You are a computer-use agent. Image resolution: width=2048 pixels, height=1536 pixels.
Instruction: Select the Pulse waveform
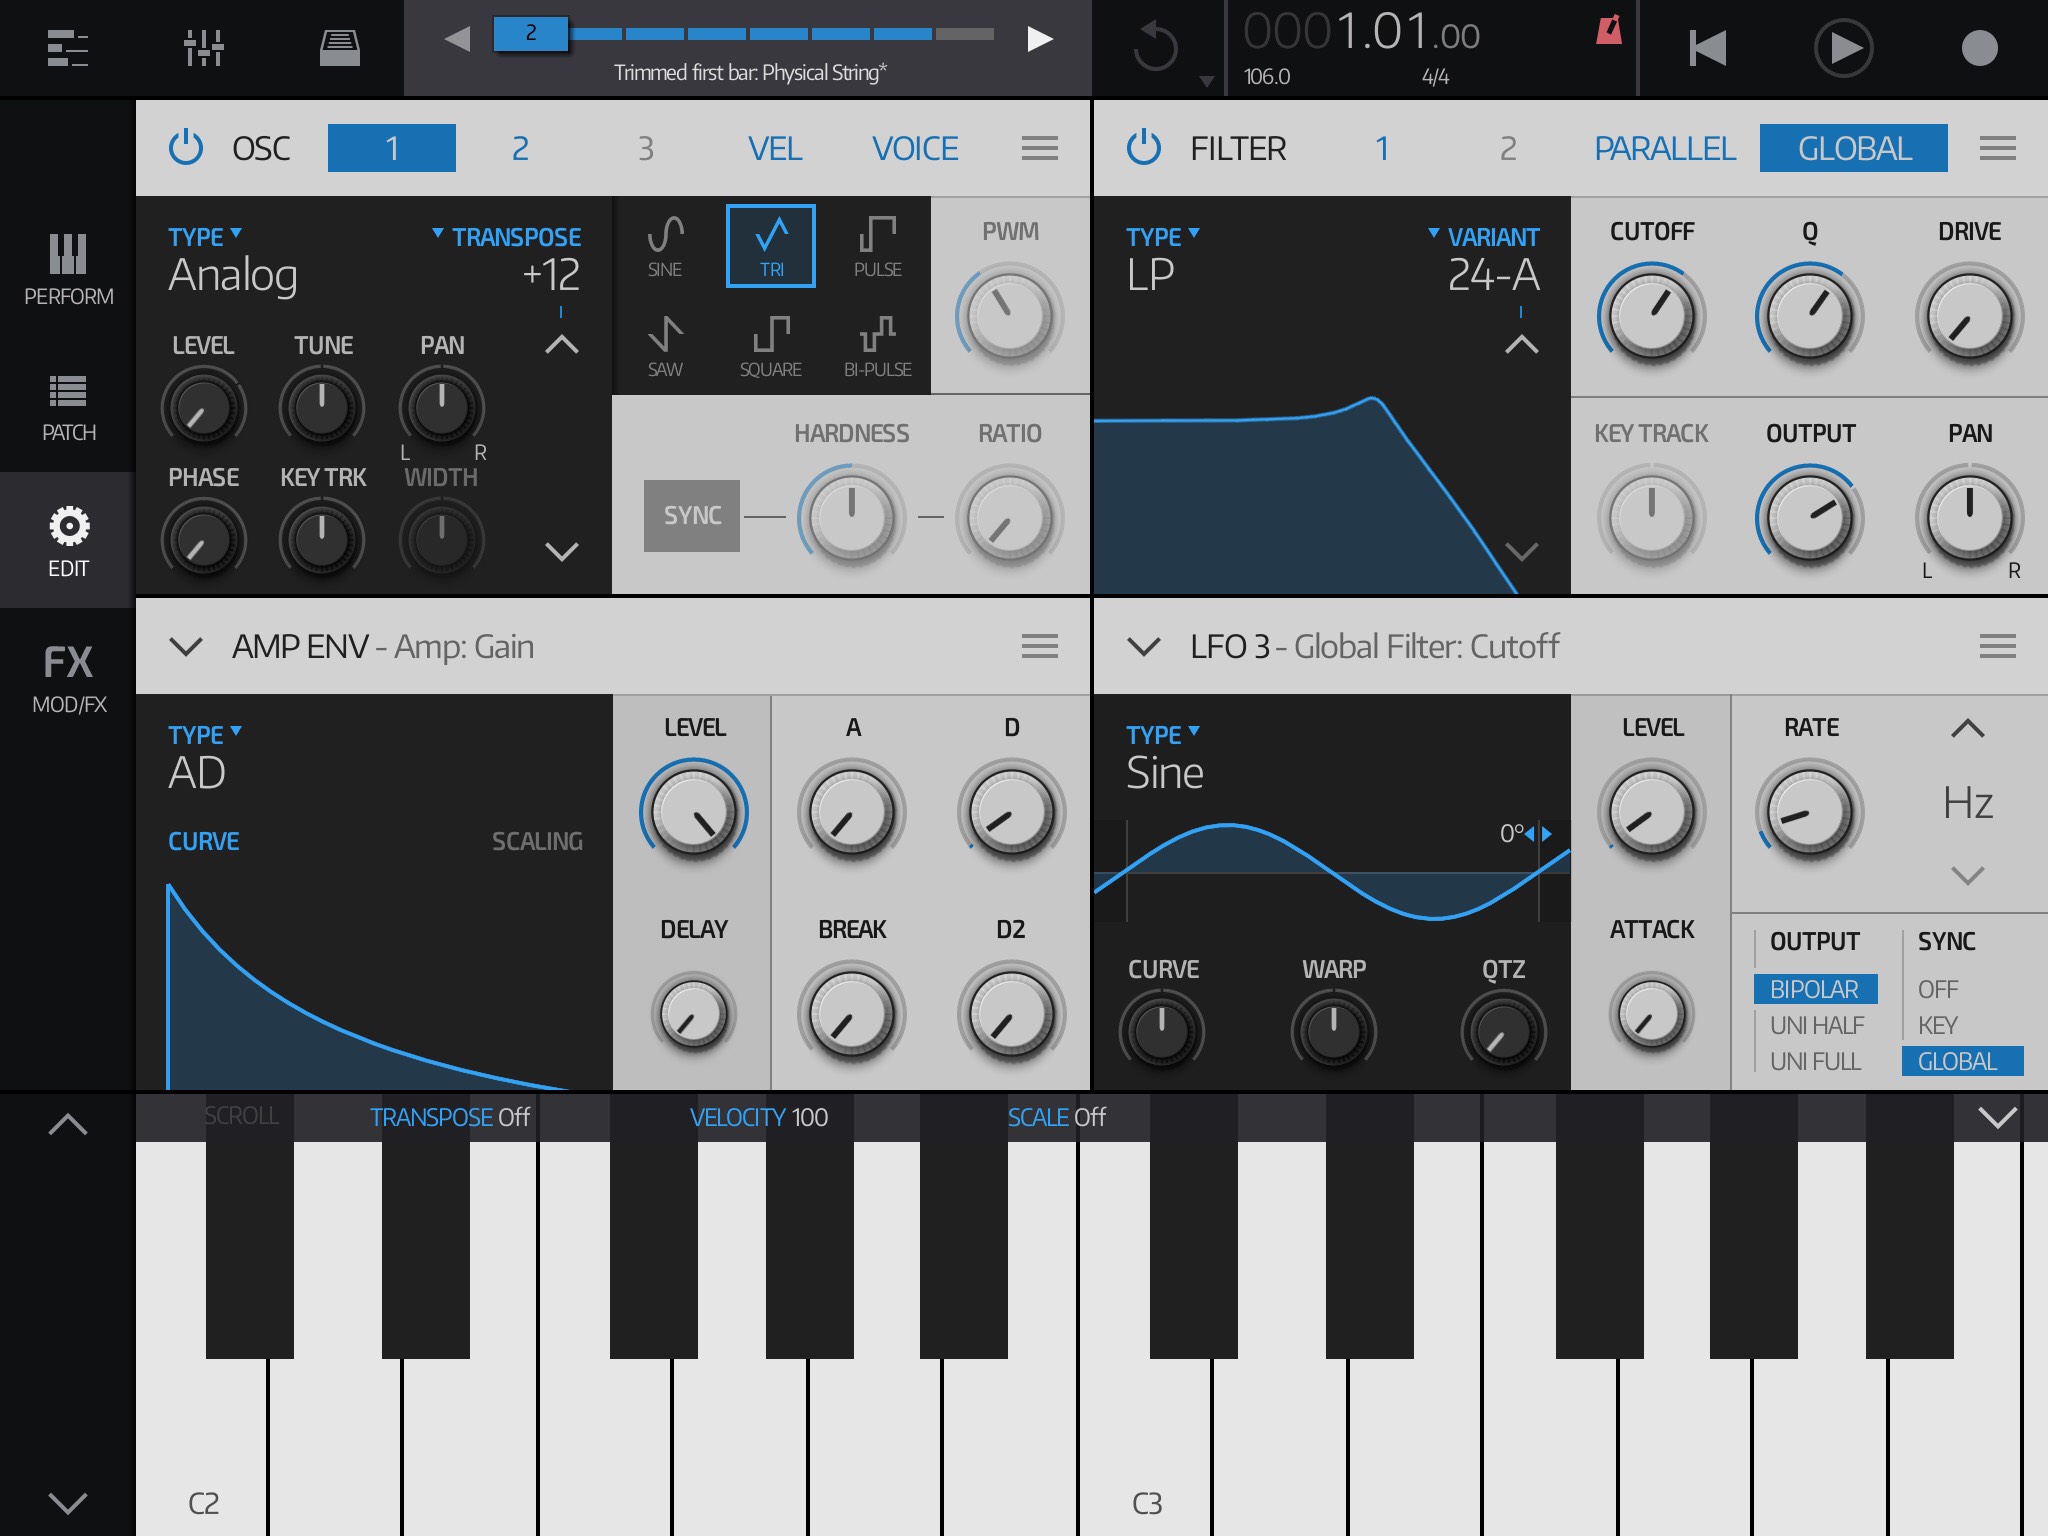point(875,245)
